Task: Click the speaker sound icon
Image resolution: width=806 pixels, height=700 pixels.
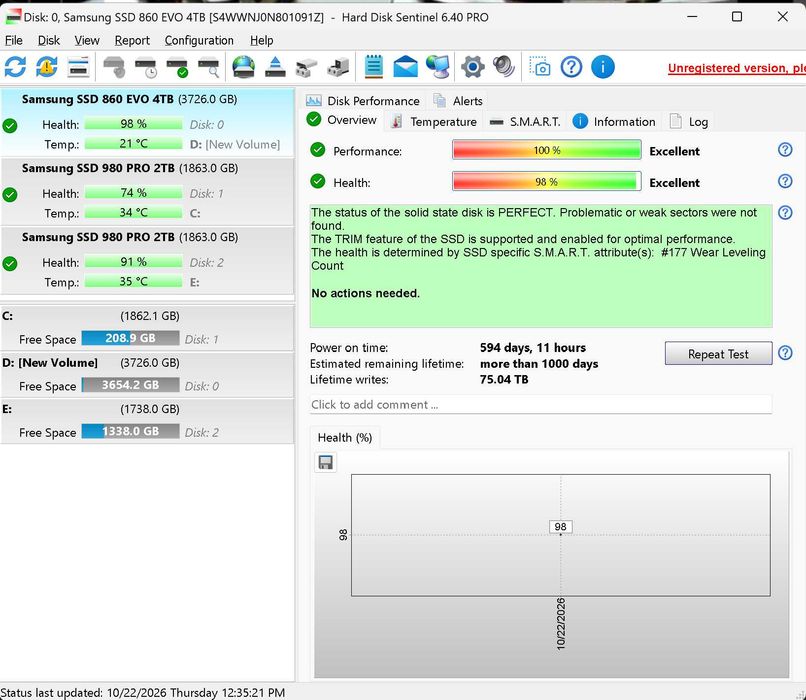Action: pyautogui.click(x=504, y=66)
